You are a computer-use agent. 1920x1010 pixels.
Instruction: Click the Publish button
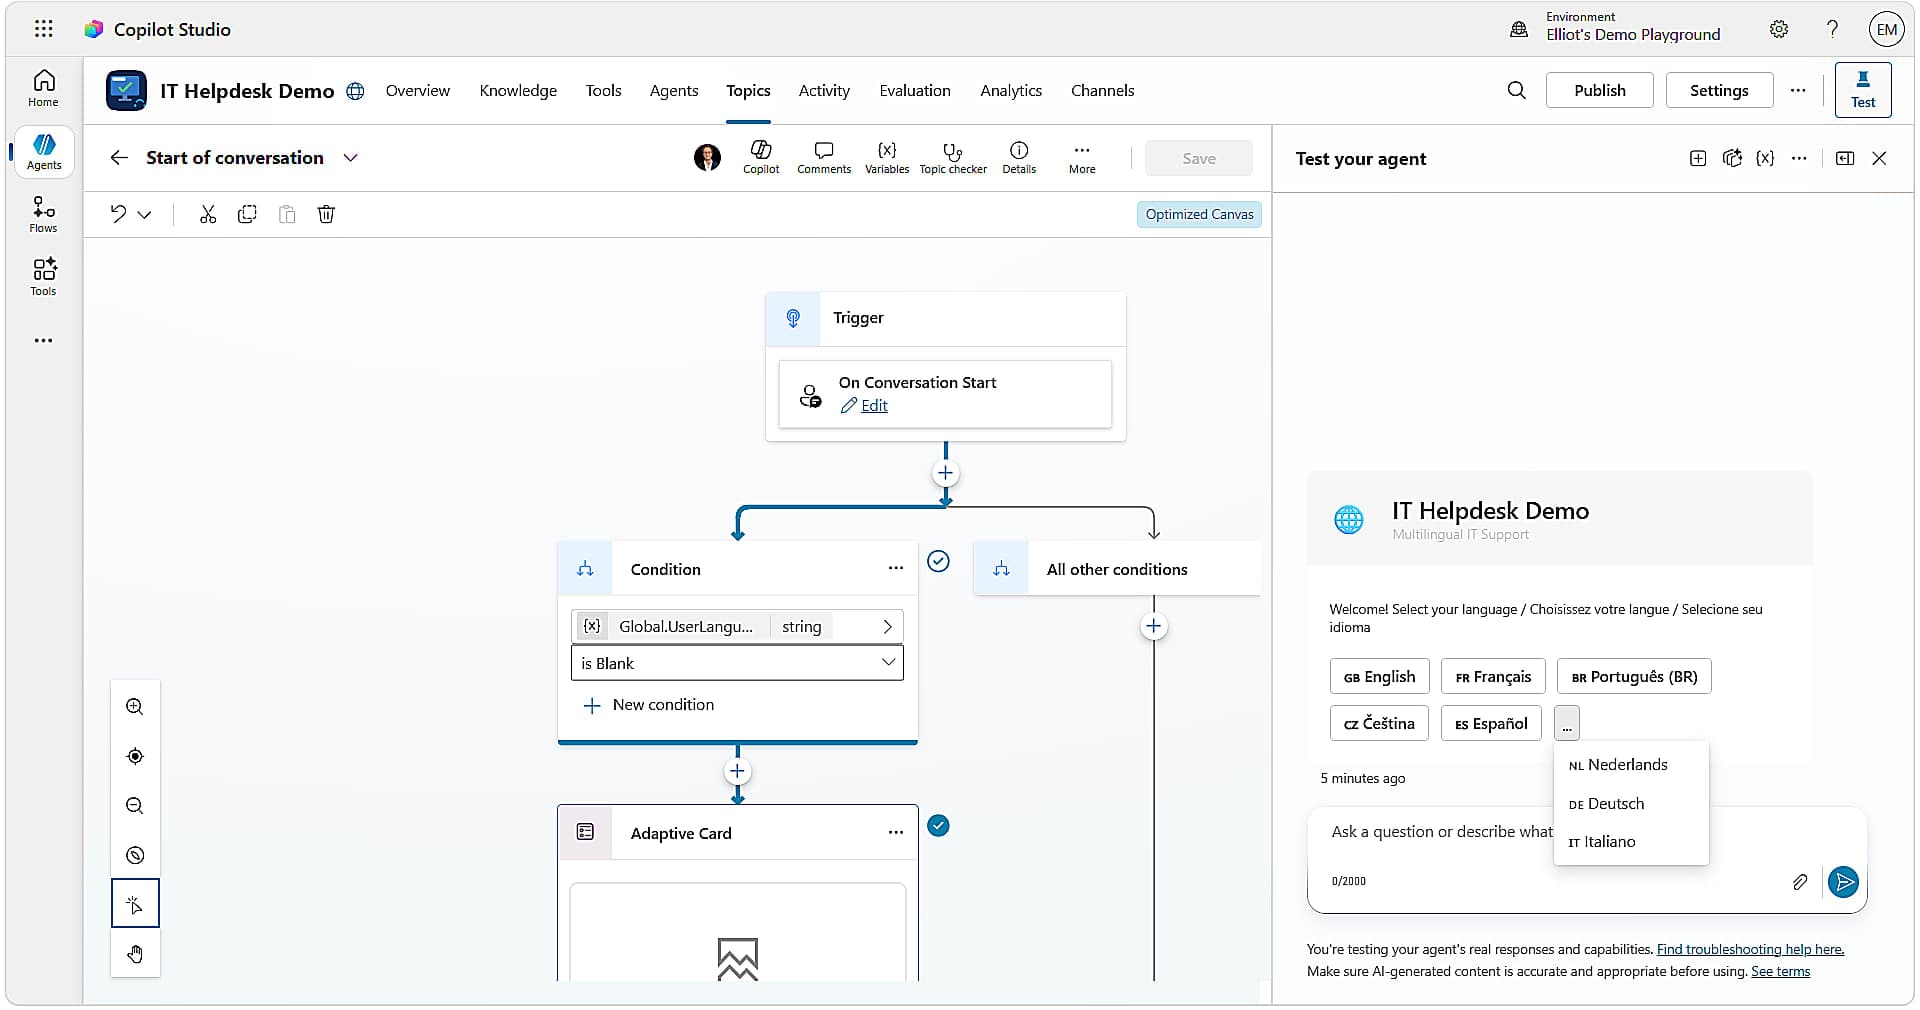coord(1599,90)
